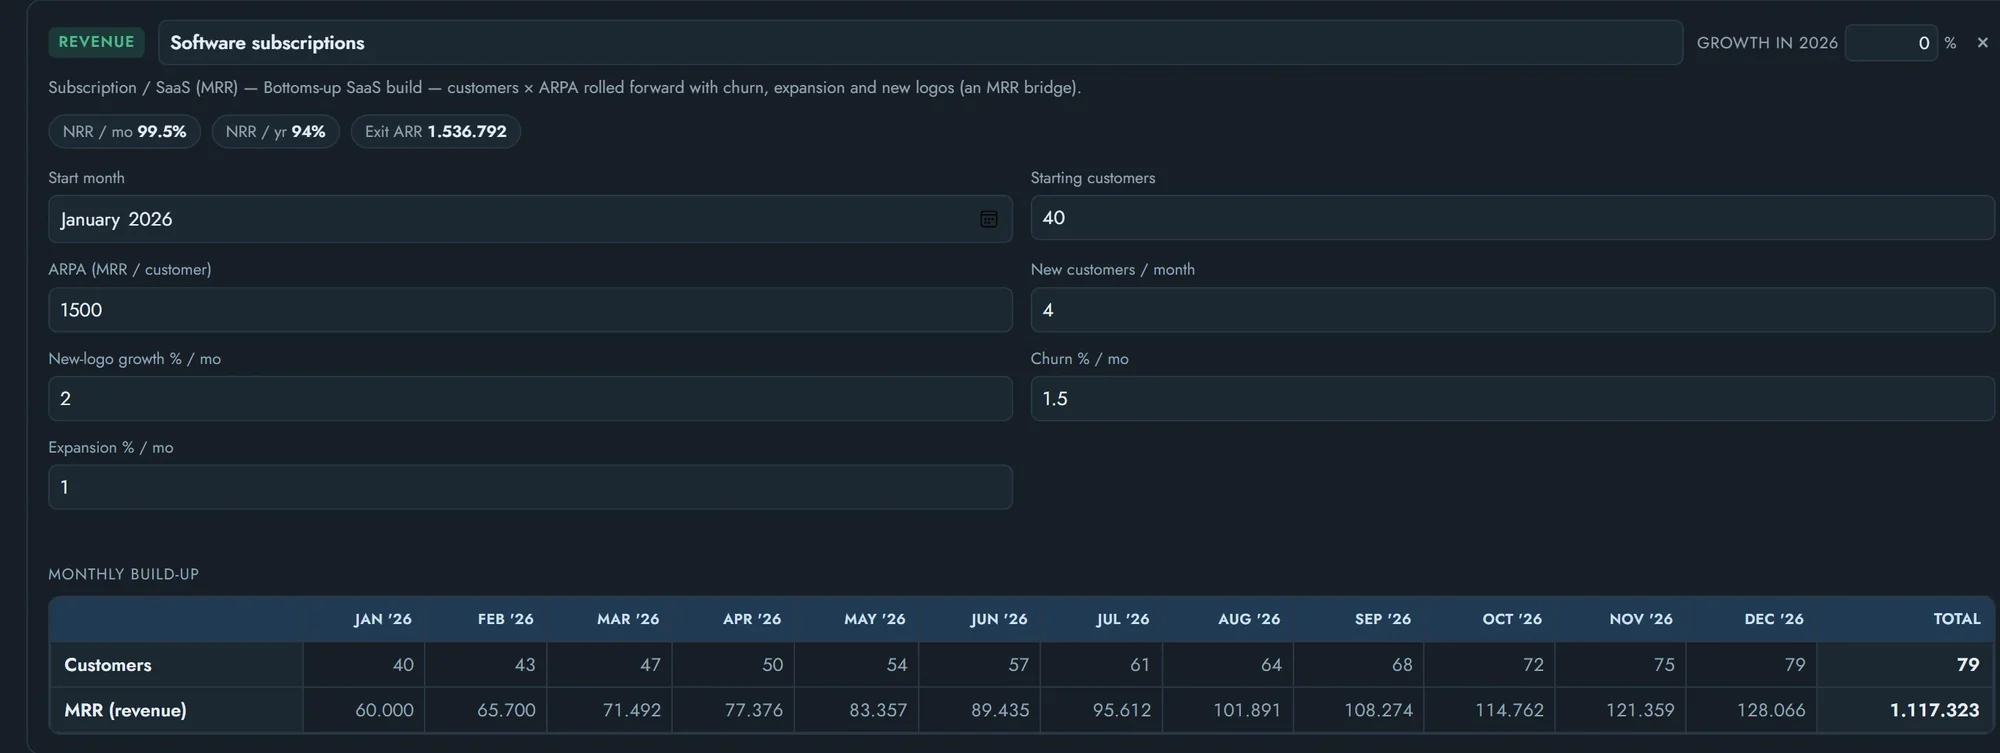Image resolution: width=2000 pixels, height=753 pixels.
Task: Click the NRR / mo 99.5% chip
Action: click(x=125, y=131)
